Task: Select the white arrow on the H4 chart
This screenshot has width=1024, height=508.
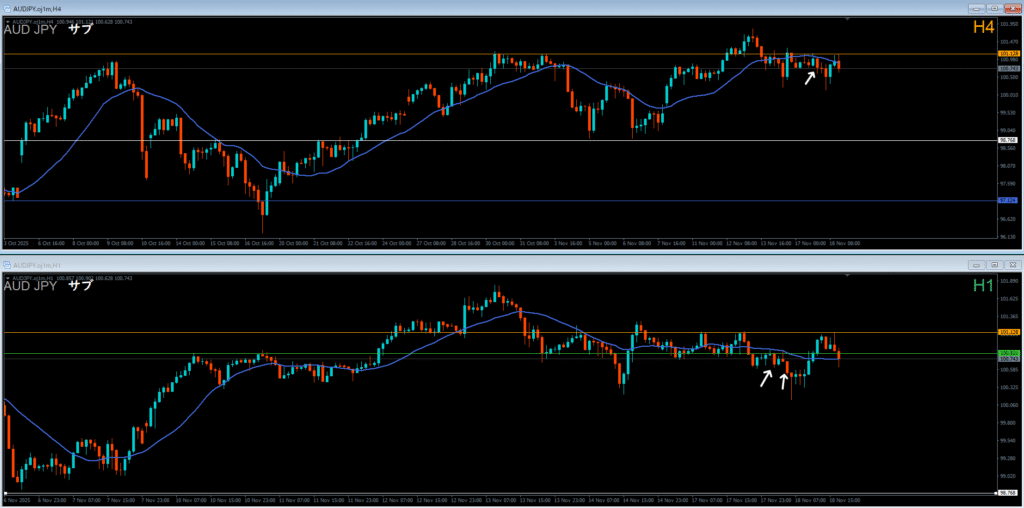Action: [x=810, y=77]
